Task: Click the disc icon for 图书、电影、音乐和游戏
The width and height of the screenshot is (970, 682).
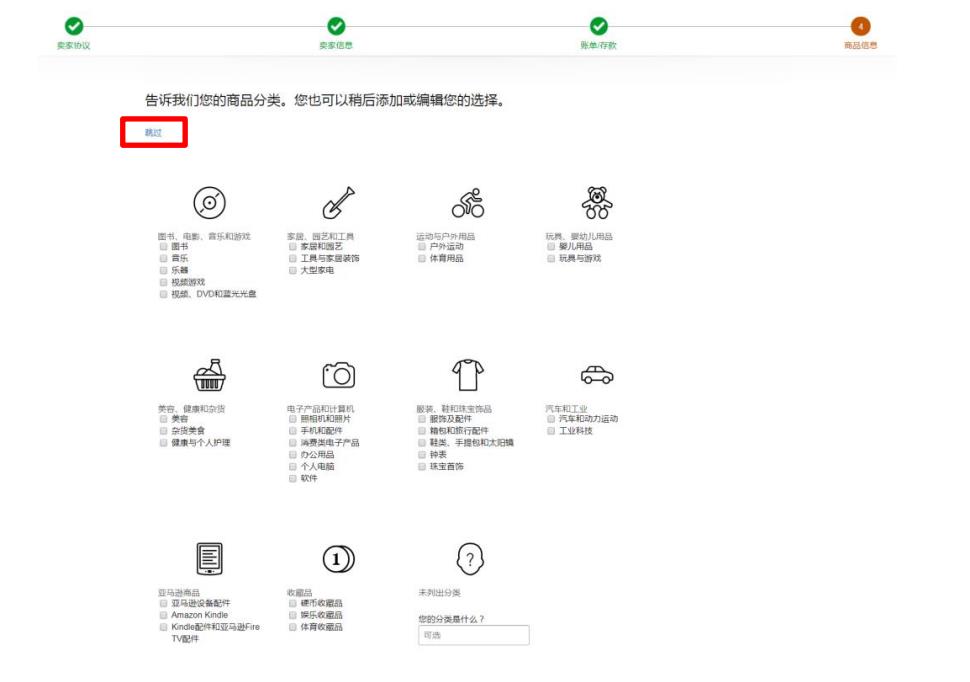Action: click(209, 203)
